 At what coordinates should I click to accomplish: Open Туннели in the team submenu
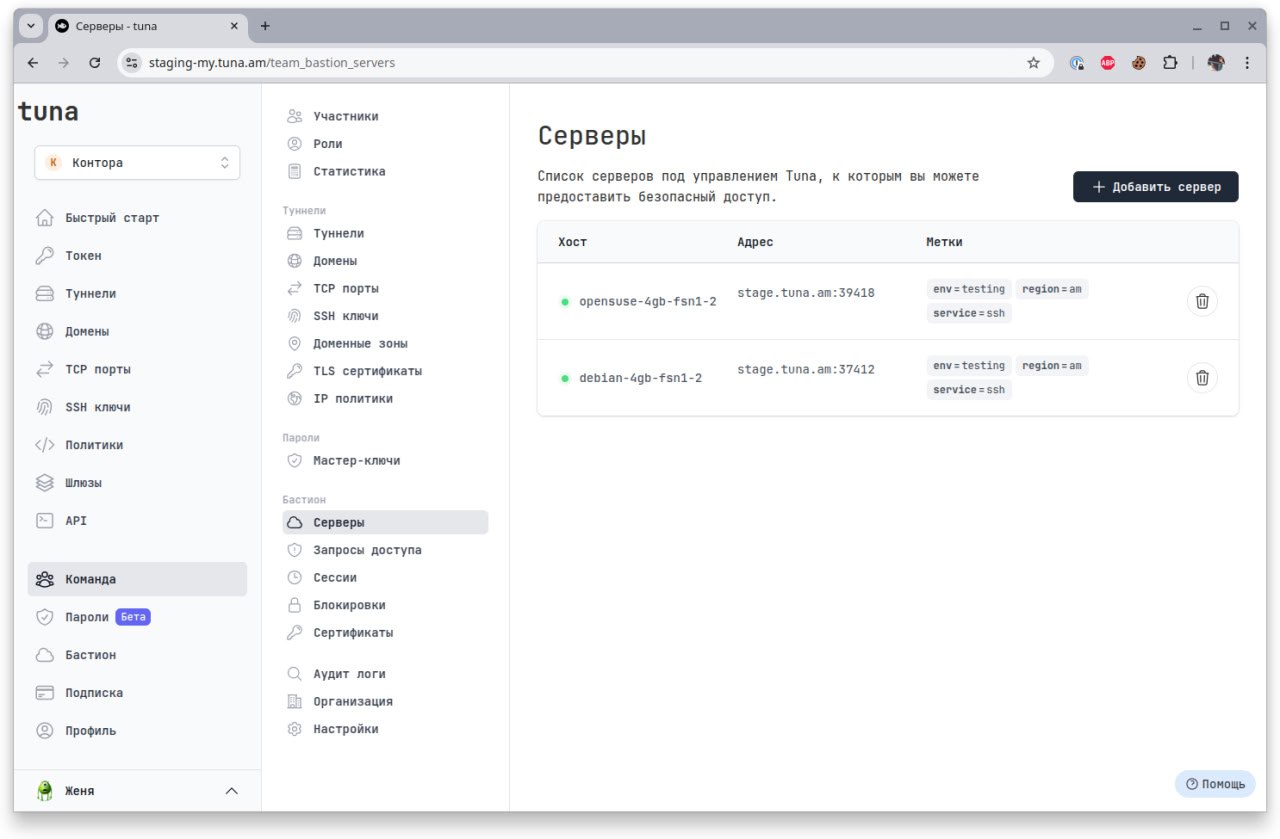point(385,233)
